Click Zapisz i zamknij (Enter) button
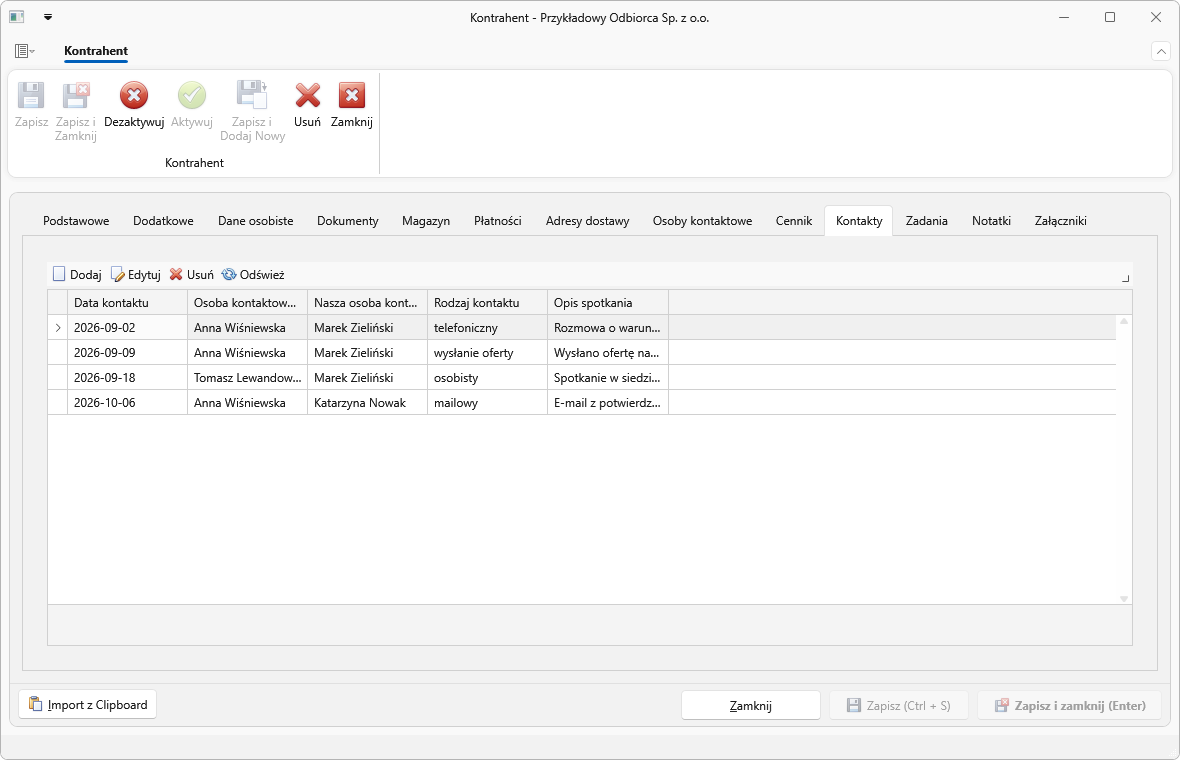 click(x=1069, y=705)
